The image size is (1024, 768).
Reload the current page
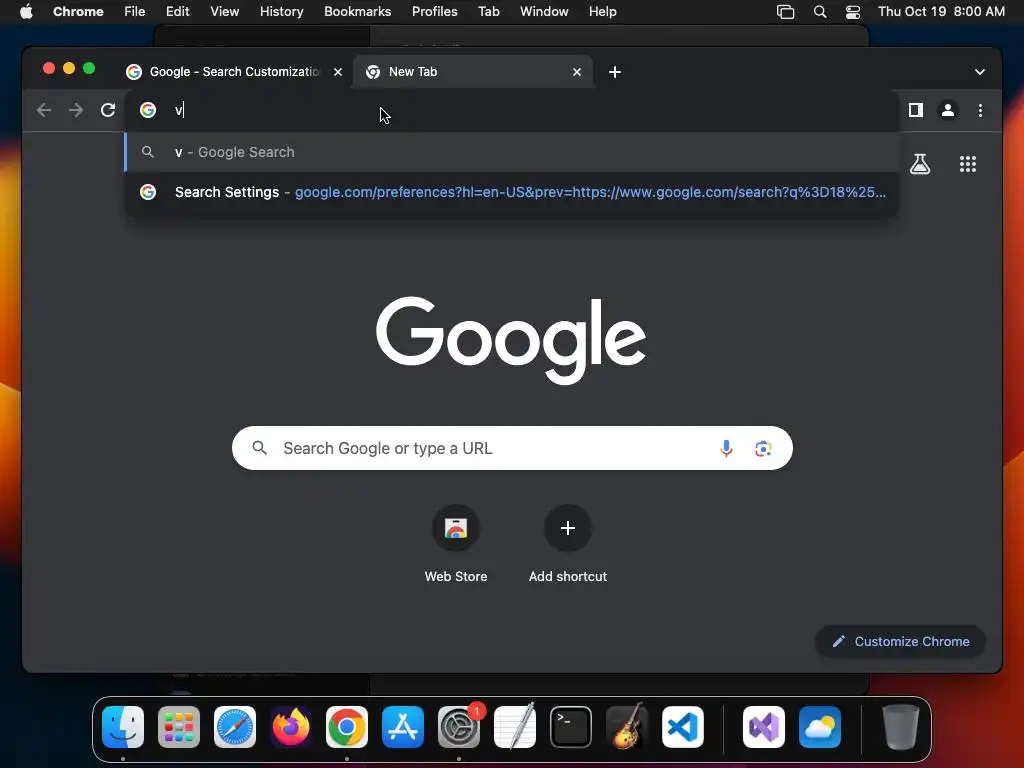(108, 110)
